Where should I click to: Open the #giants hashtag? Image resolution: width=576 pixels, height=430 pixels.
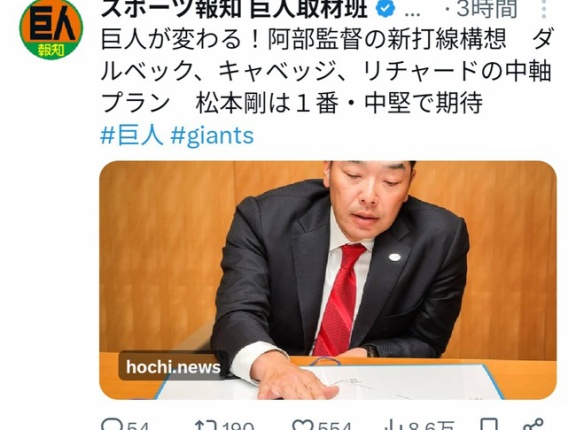[x=212, y=136]
